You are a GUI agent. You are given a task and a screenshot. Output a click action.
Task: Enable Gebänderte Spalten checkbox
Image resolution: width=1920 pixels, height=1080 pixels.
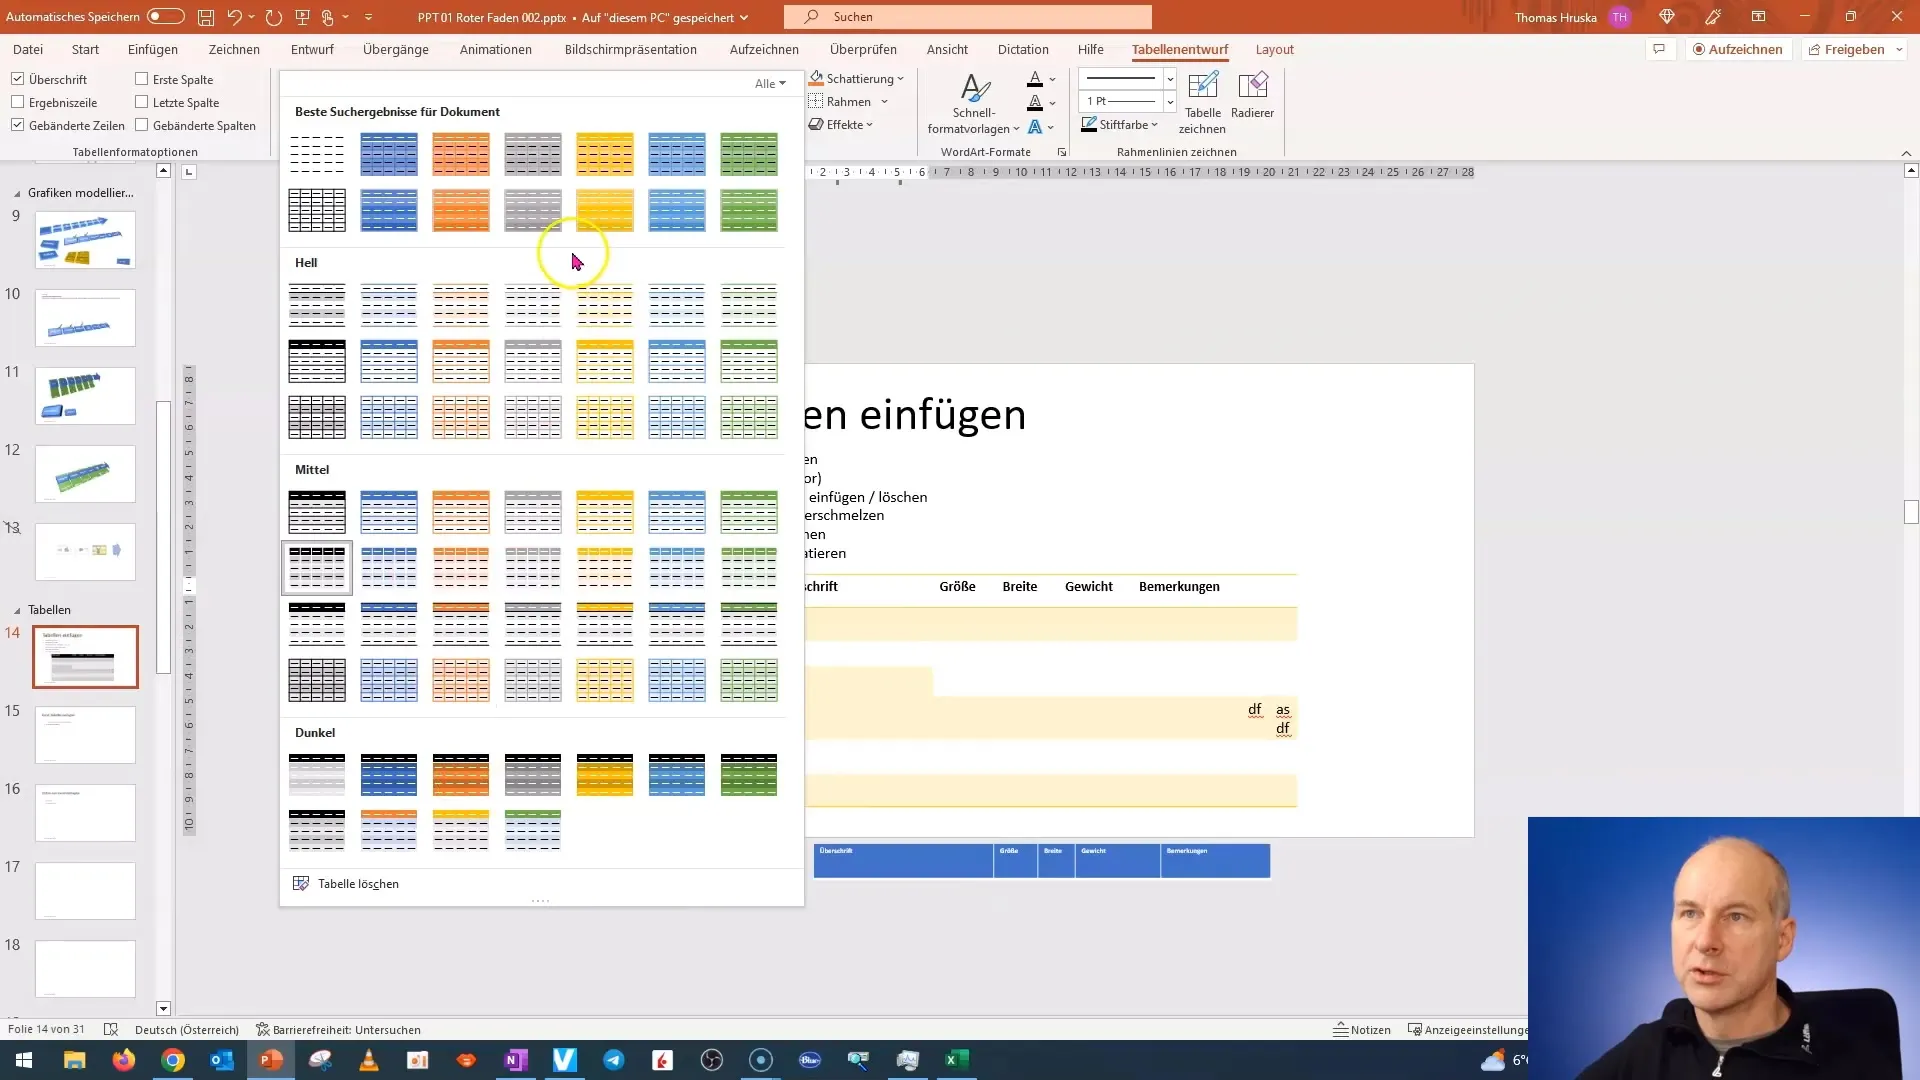(141, 125)
